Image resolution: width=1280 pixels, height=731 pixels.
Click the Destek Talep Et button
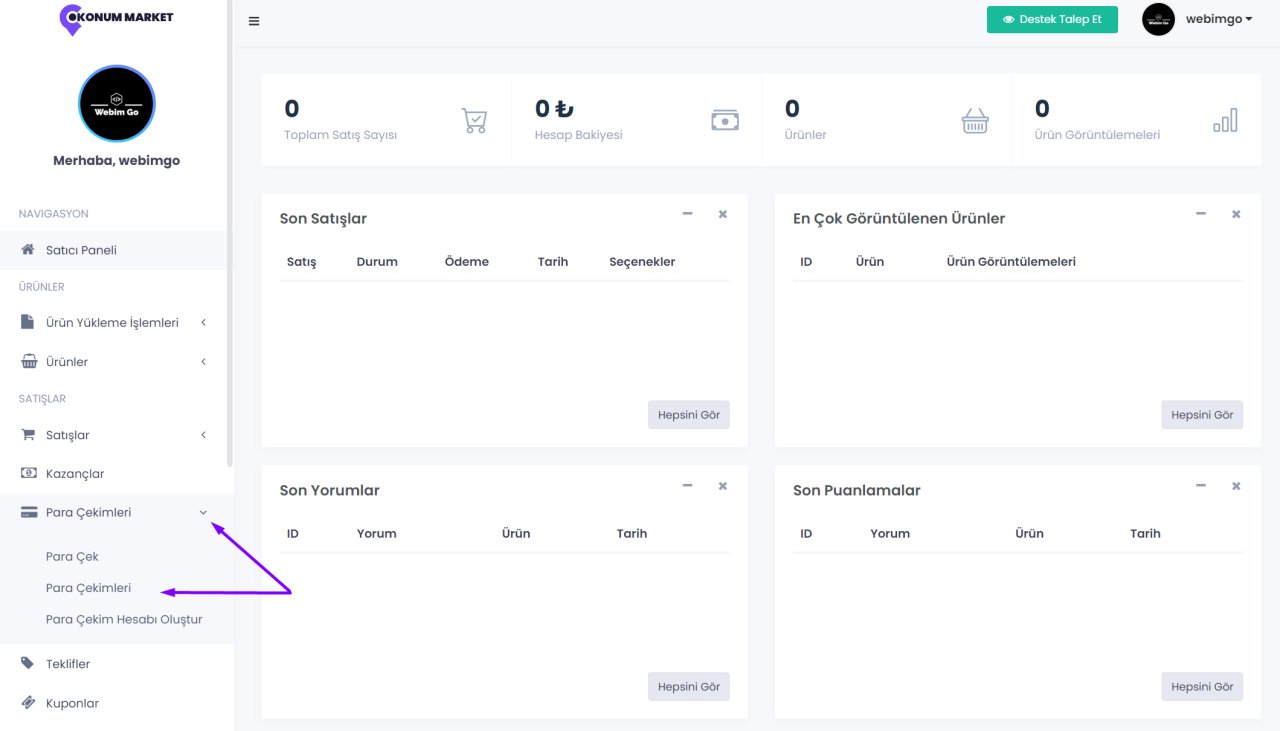point(1052,19)
